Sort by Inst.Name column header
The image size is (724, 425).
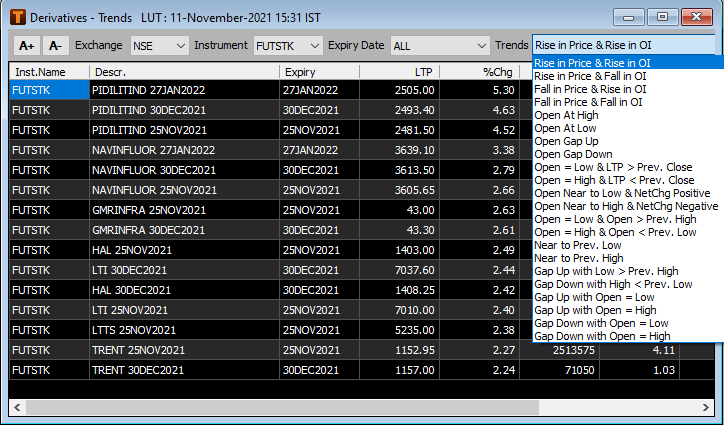tap(49, 72)
